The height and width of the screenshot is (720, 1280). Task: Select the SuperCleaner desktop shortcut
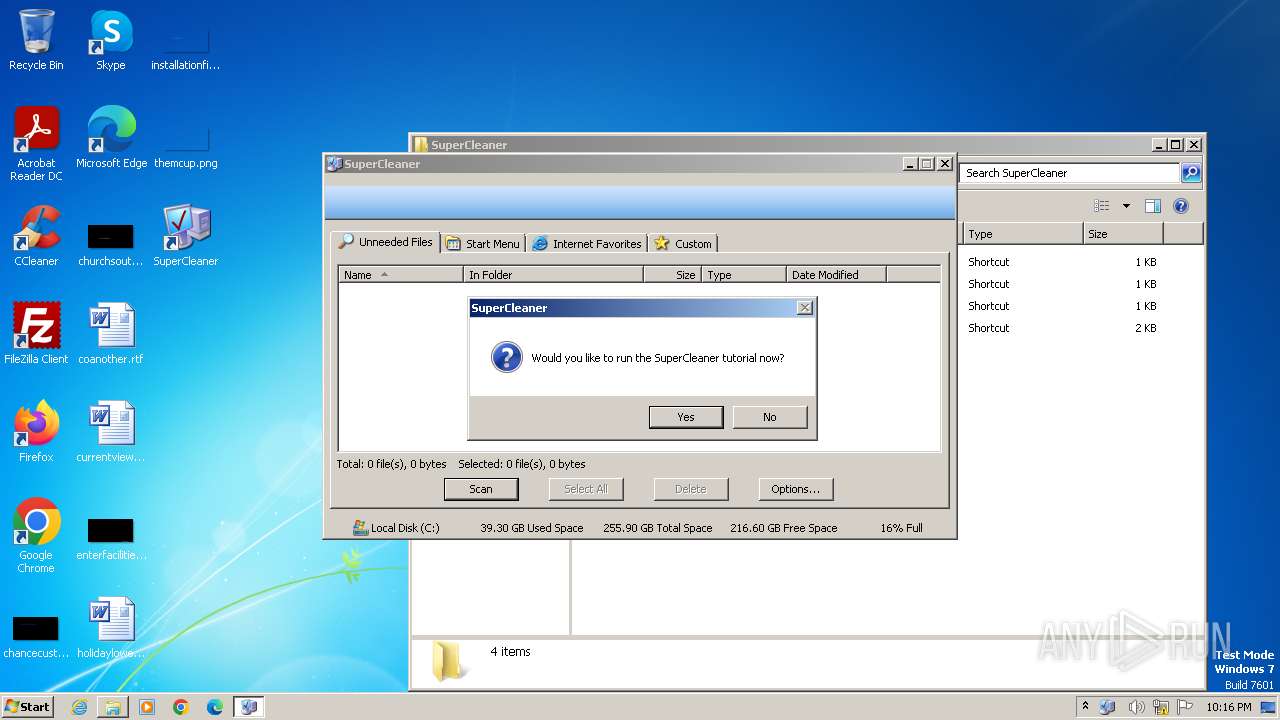click(x=185, y=236)
